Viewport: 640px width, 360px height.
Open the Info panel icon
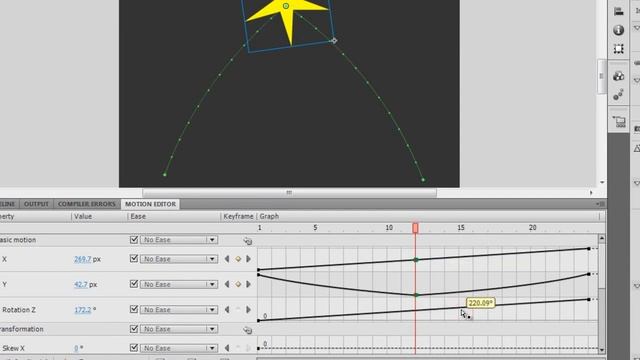618,30
